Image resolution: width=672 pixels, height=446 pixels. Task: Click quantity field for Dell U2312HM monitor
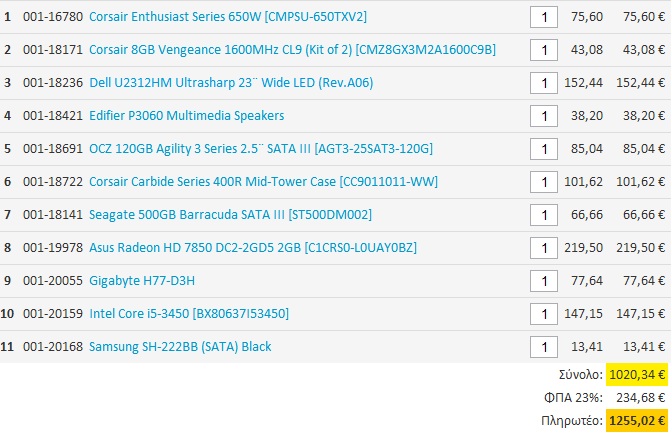[544, 83]
